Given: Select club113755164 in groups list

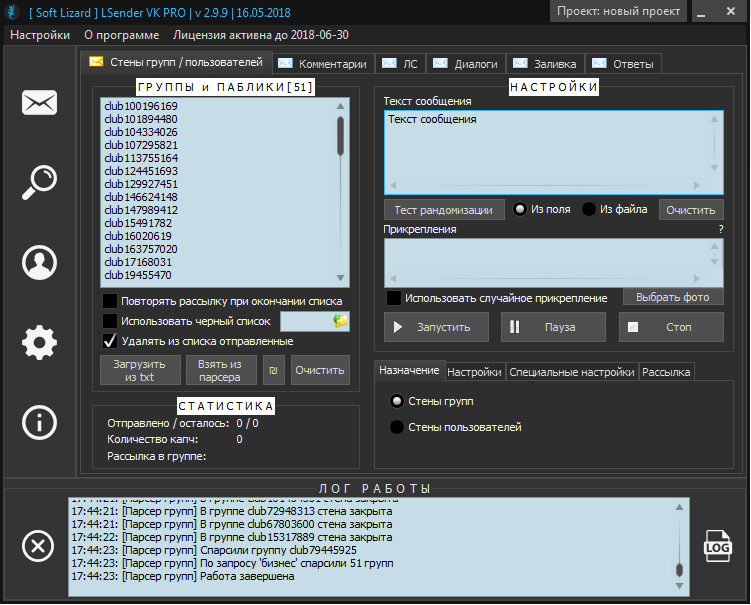Looking at the screenshot, I should tap(141, 158).
